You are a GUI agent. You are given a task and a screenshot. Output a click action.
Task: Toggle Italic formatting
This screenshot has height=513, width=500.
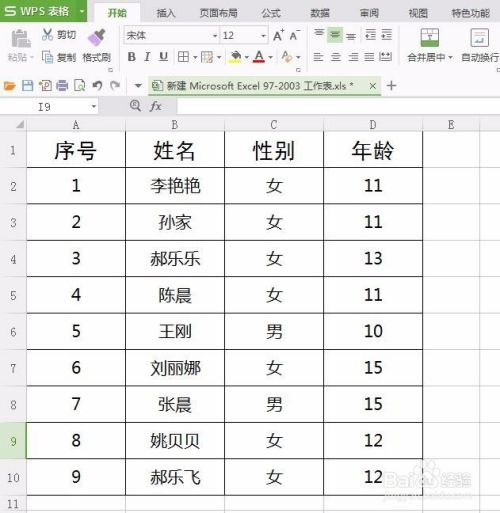[147, 57]
